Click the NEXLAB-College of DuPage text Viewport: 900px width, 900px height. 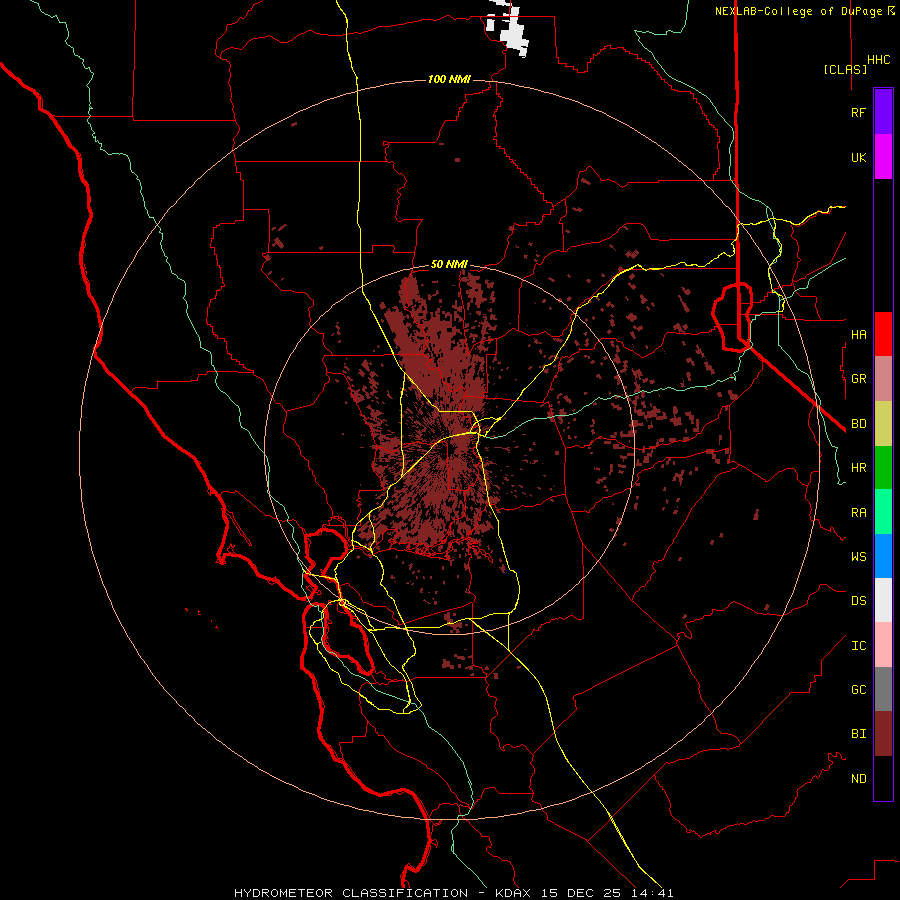point(798,11)
